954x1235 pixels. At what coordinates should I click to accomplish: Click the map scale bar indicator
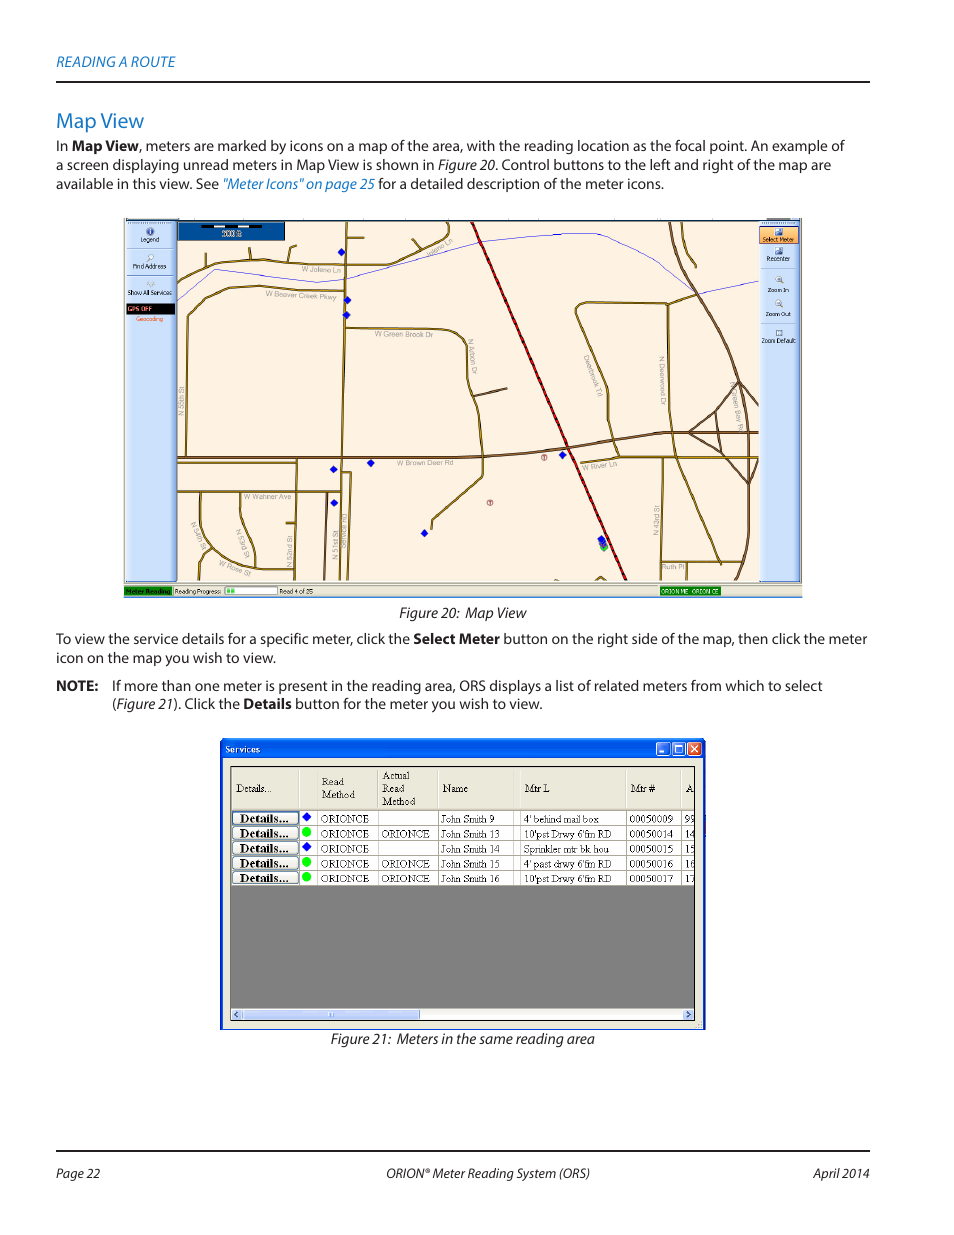coord(231,231)
